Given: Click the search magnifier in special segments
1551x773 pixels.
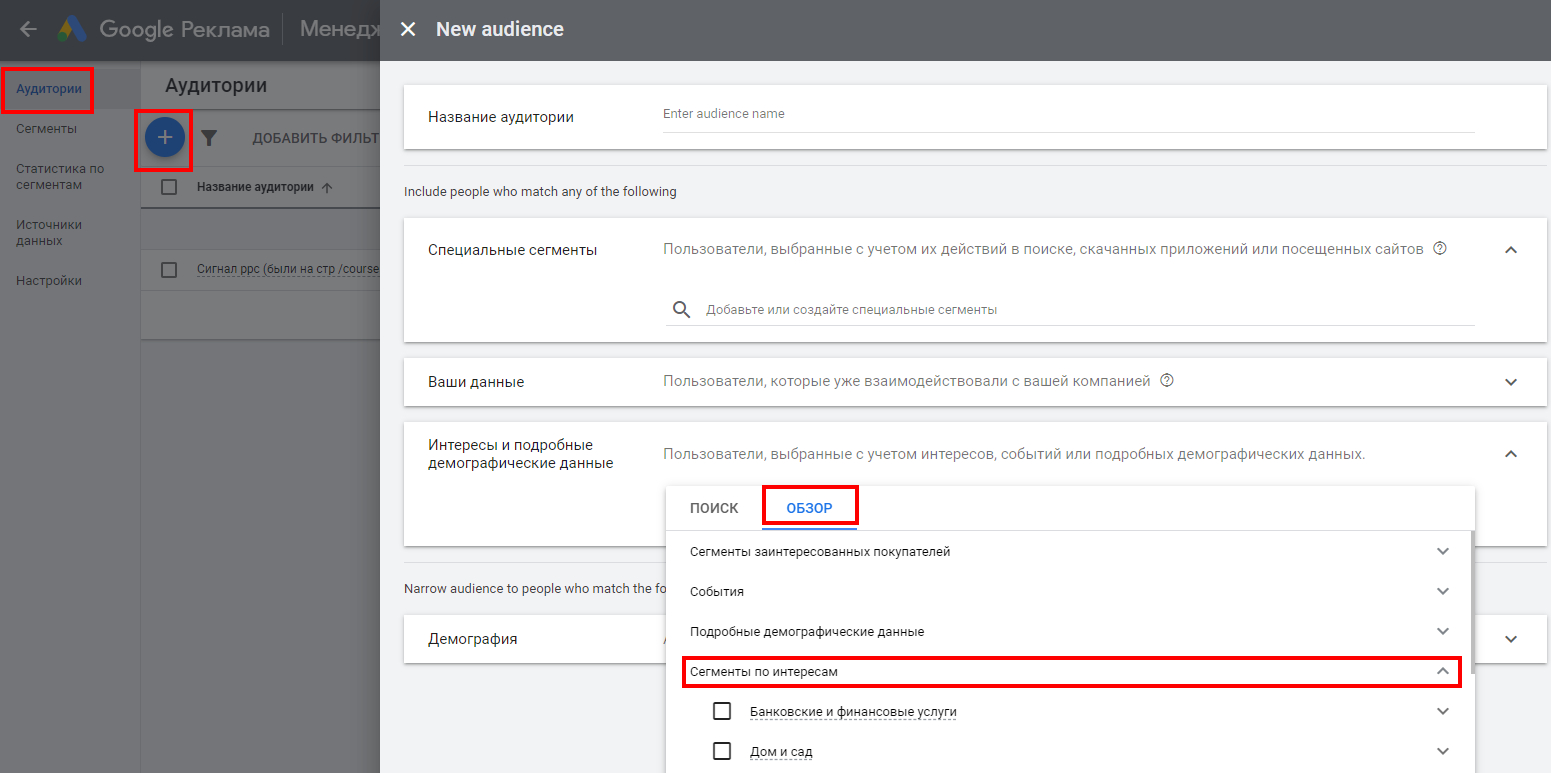Looking at the screenshot, I should pyautogui.click(x=682, y=310).
